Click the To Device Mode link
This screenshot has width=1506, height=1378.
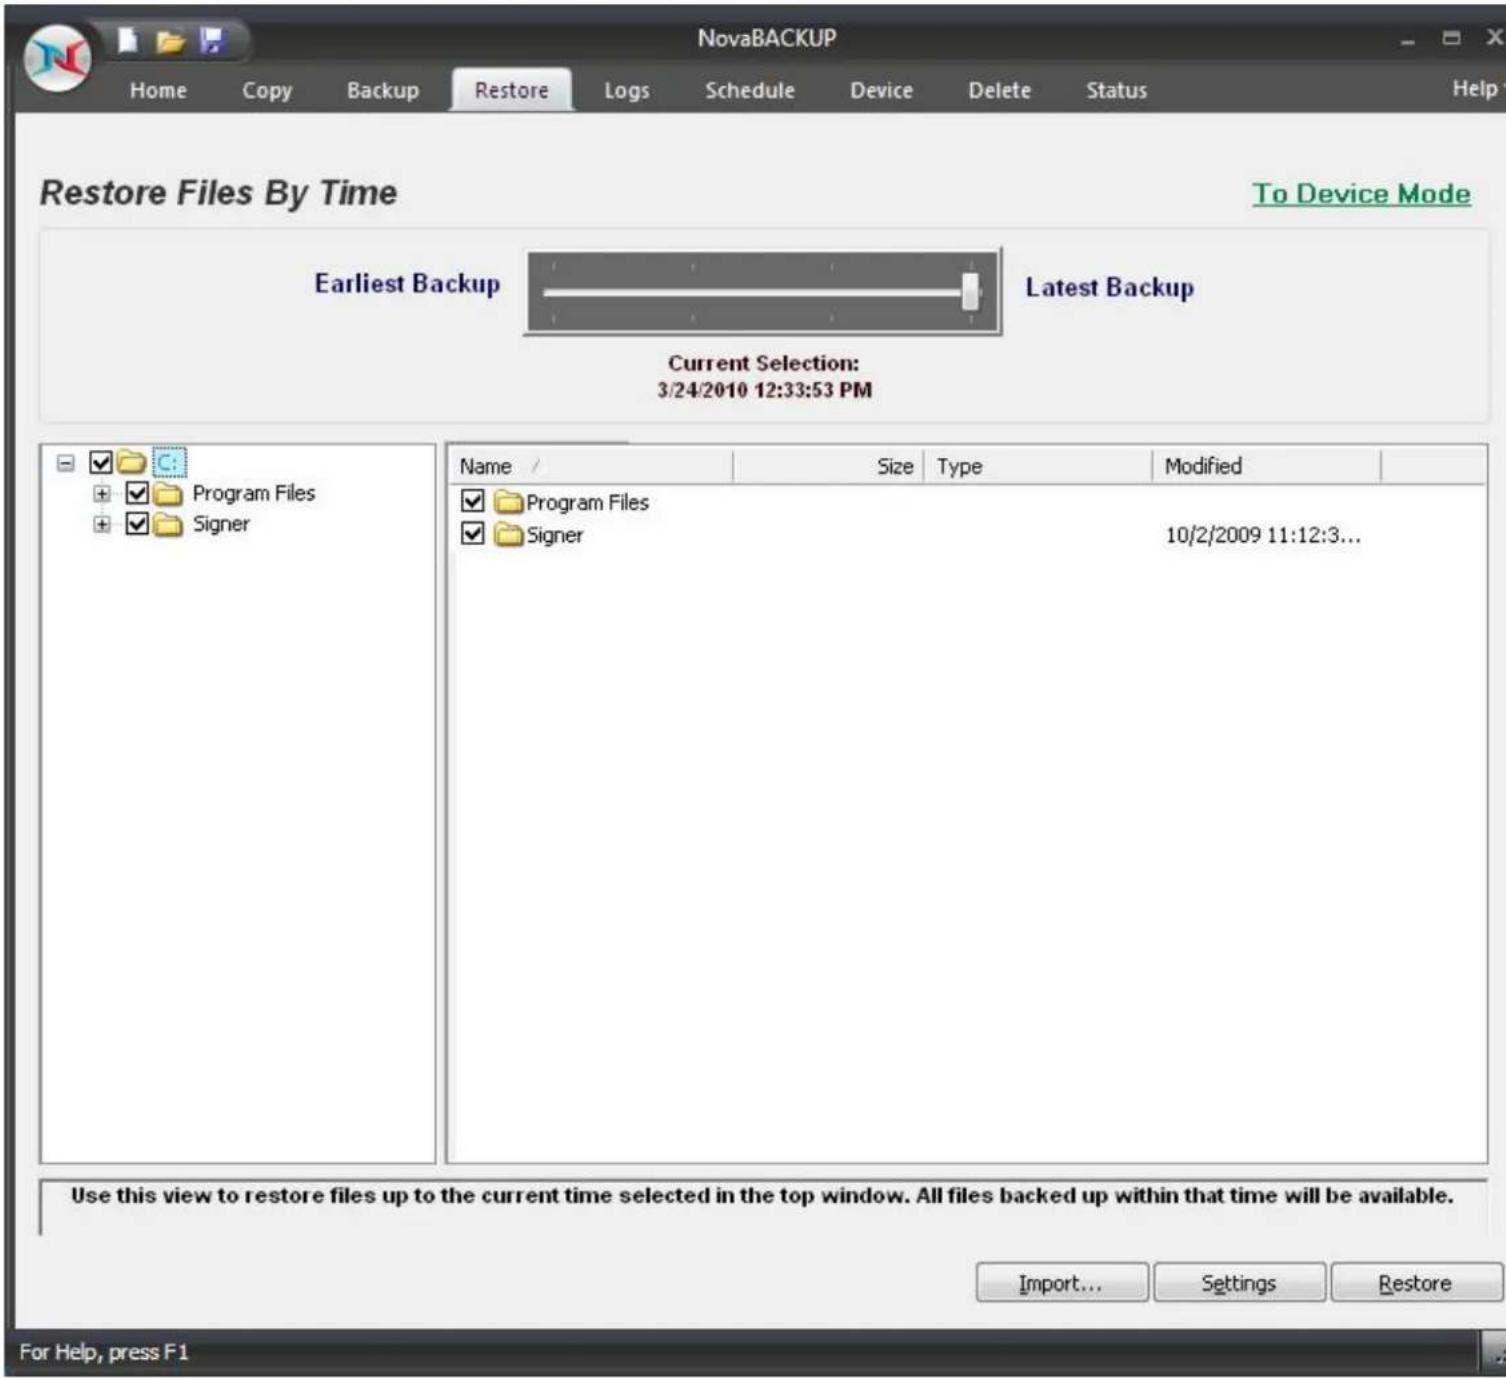coord(1362,194)
